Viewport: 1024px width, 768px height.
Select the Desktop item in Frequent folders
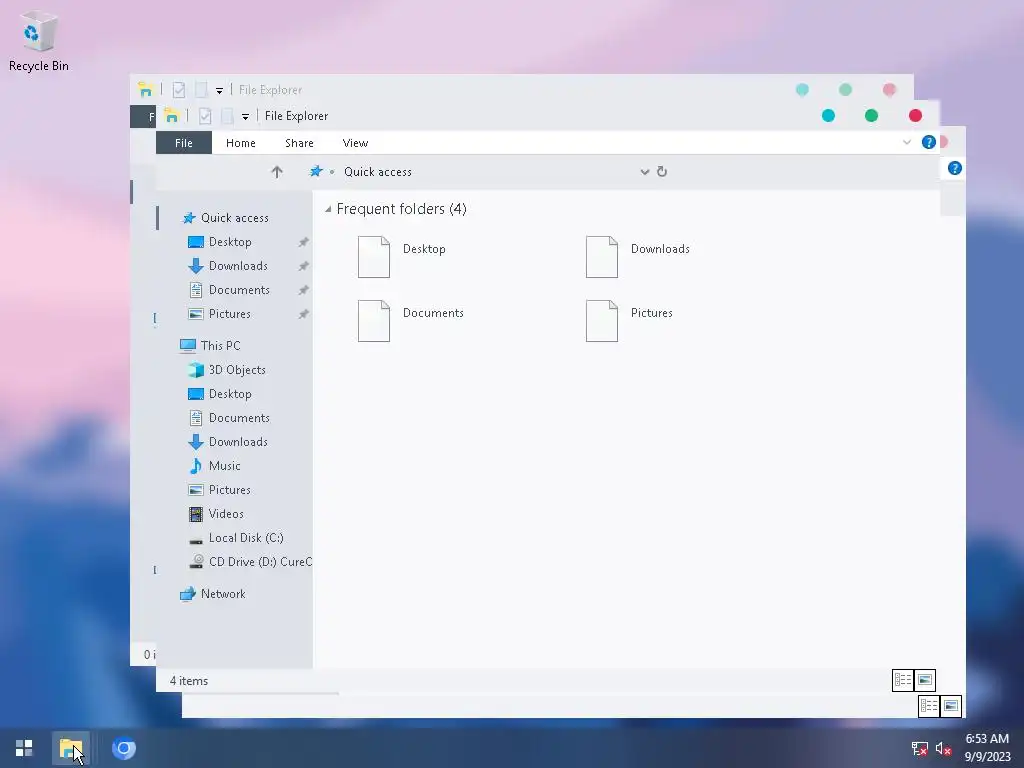(x=402, y=257)
